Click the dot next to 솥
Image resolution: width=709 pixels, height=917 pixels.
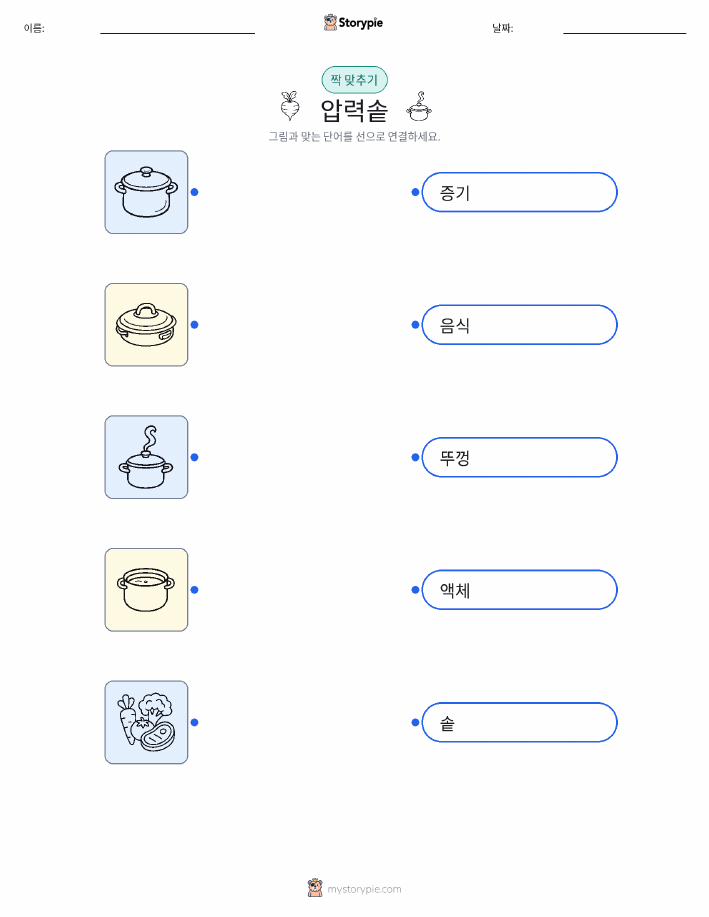(x=415, y=722)
